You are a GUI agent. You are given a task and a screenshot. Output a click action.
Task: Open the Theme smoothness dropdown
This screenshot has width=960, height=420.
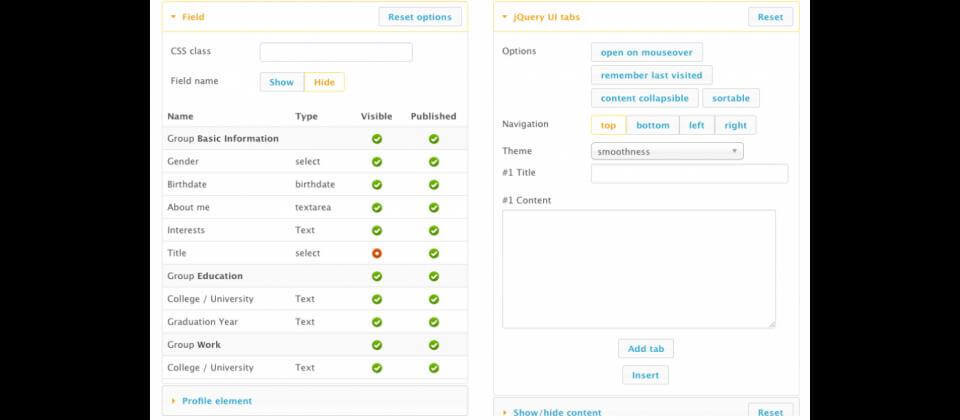[667, 151]
